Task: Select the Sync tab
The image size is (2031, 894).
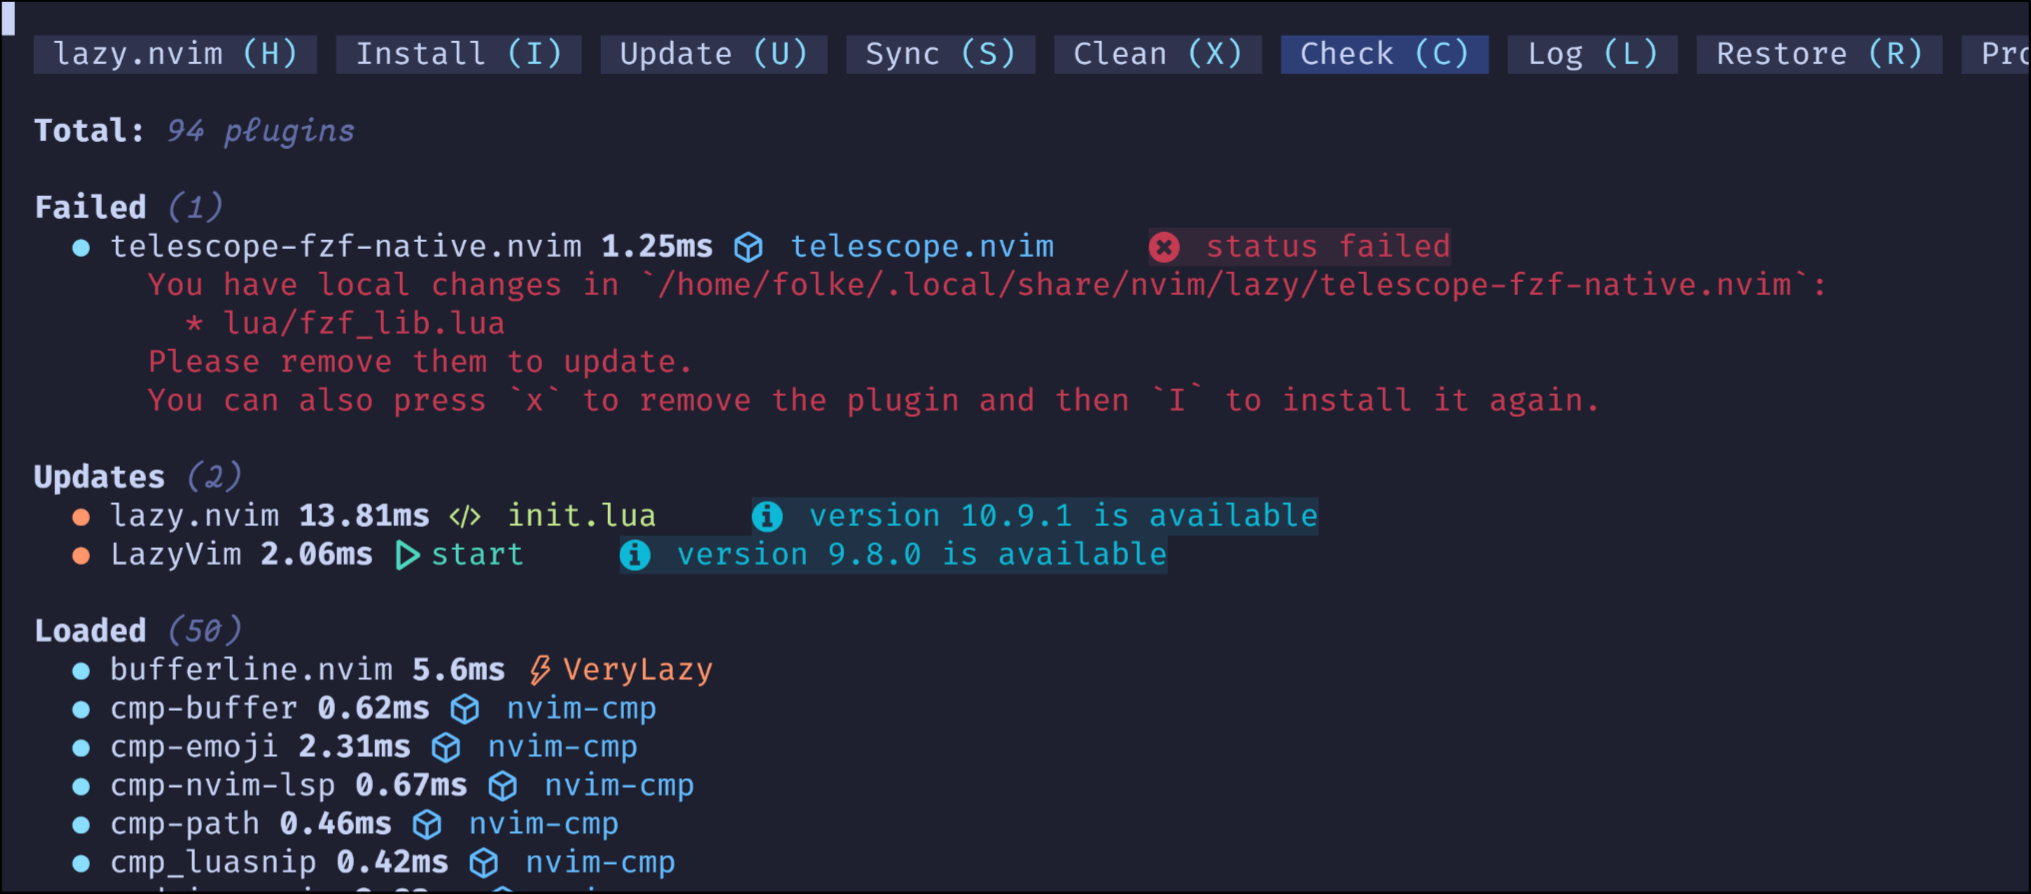Action: [x=939, y=53]
